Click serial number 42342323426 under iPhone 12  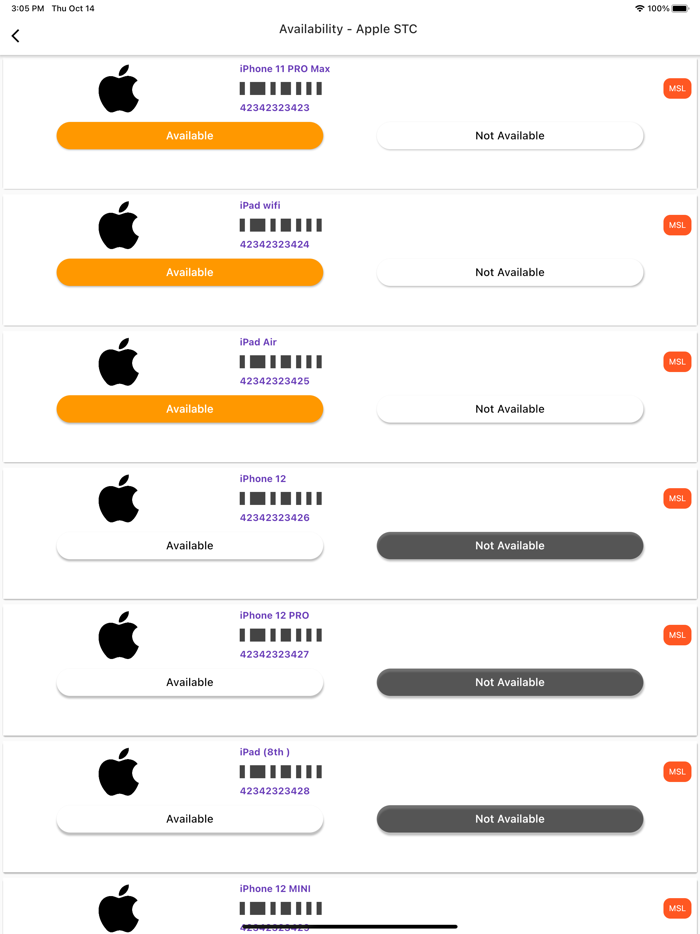point(274,518)
